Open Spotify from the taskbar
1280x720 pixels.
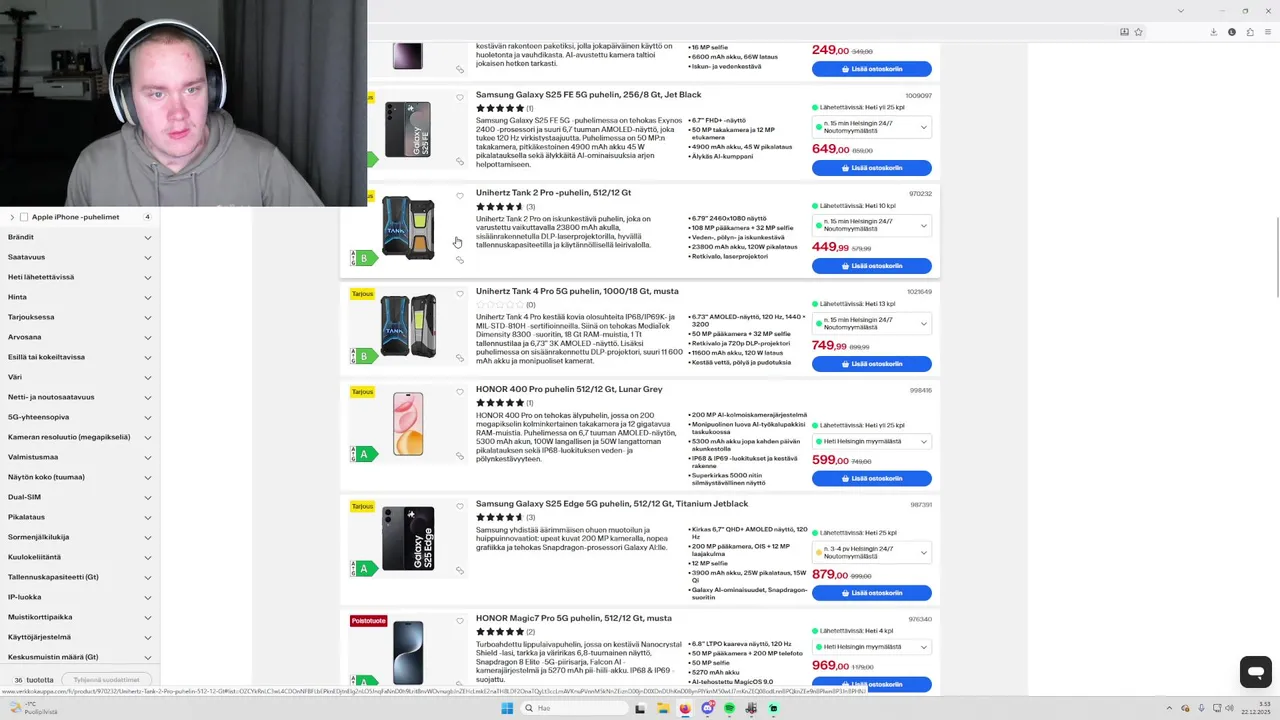coord(729,708)
